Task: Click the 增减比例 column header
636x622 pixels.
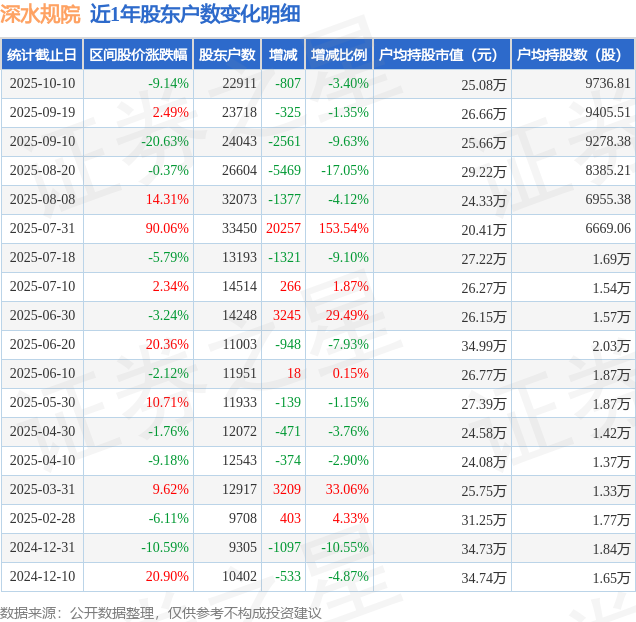Action: click(x=339, y=55)
